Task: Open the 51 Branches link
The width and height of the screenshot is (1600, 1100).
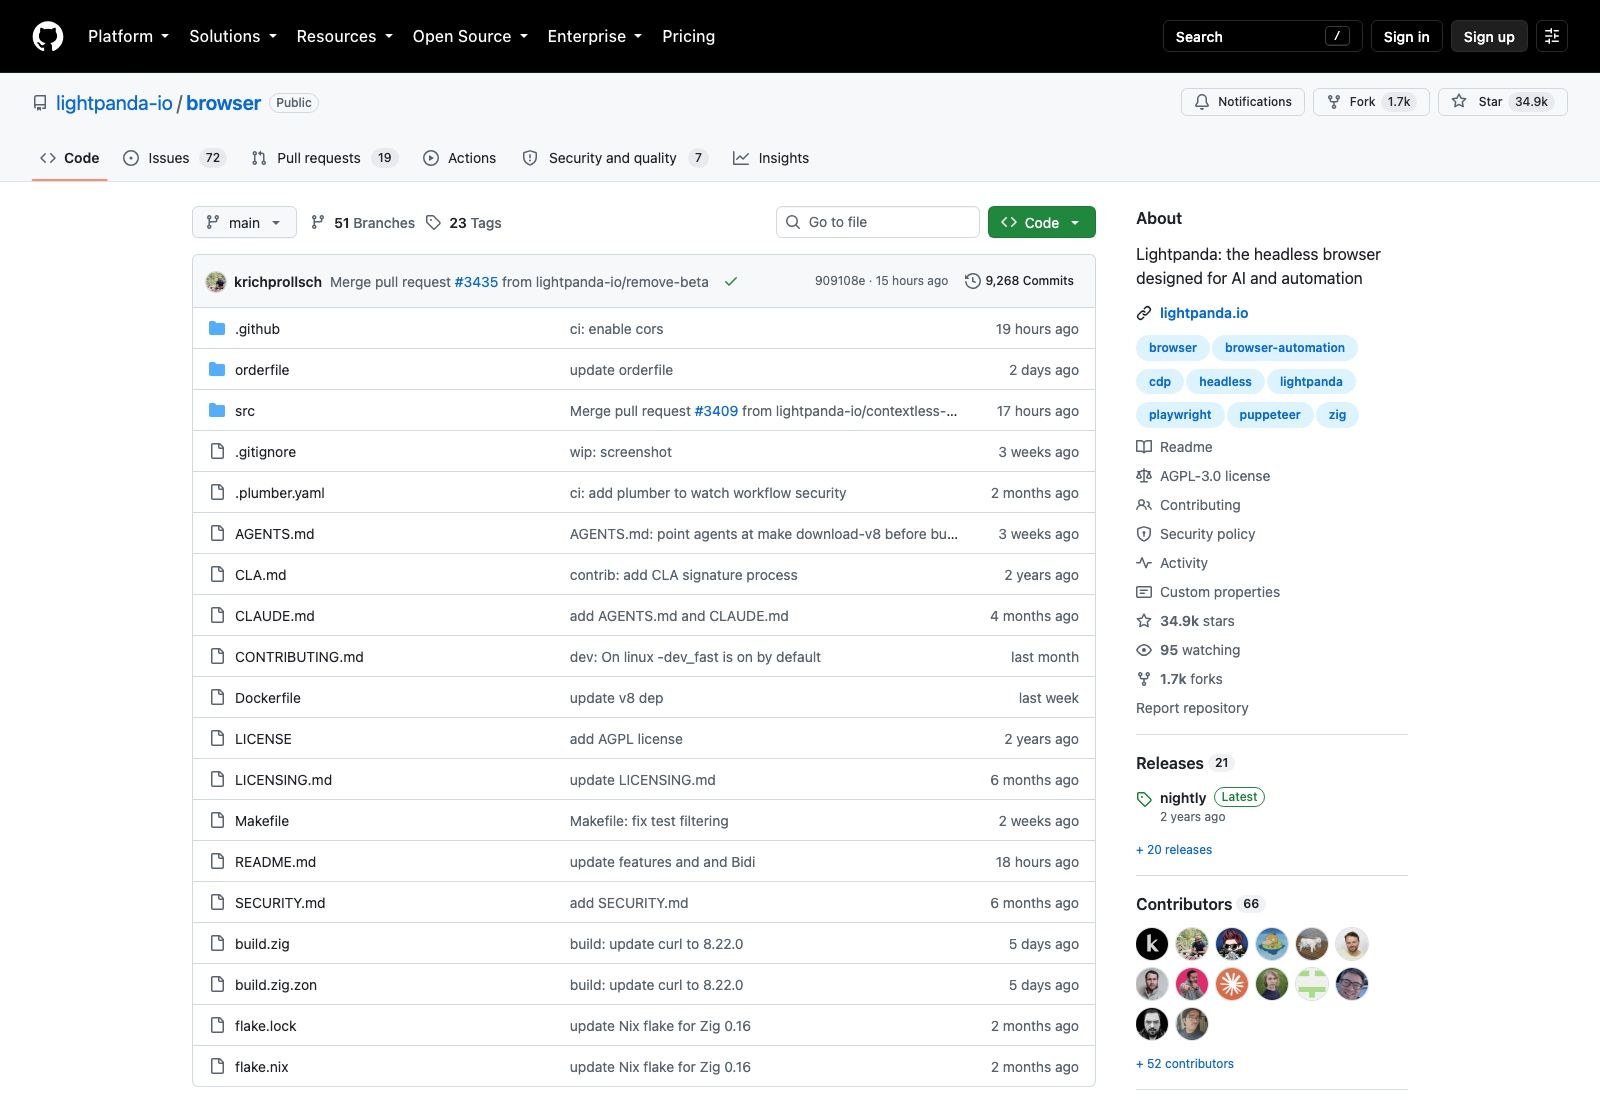Action: [363, 223]
